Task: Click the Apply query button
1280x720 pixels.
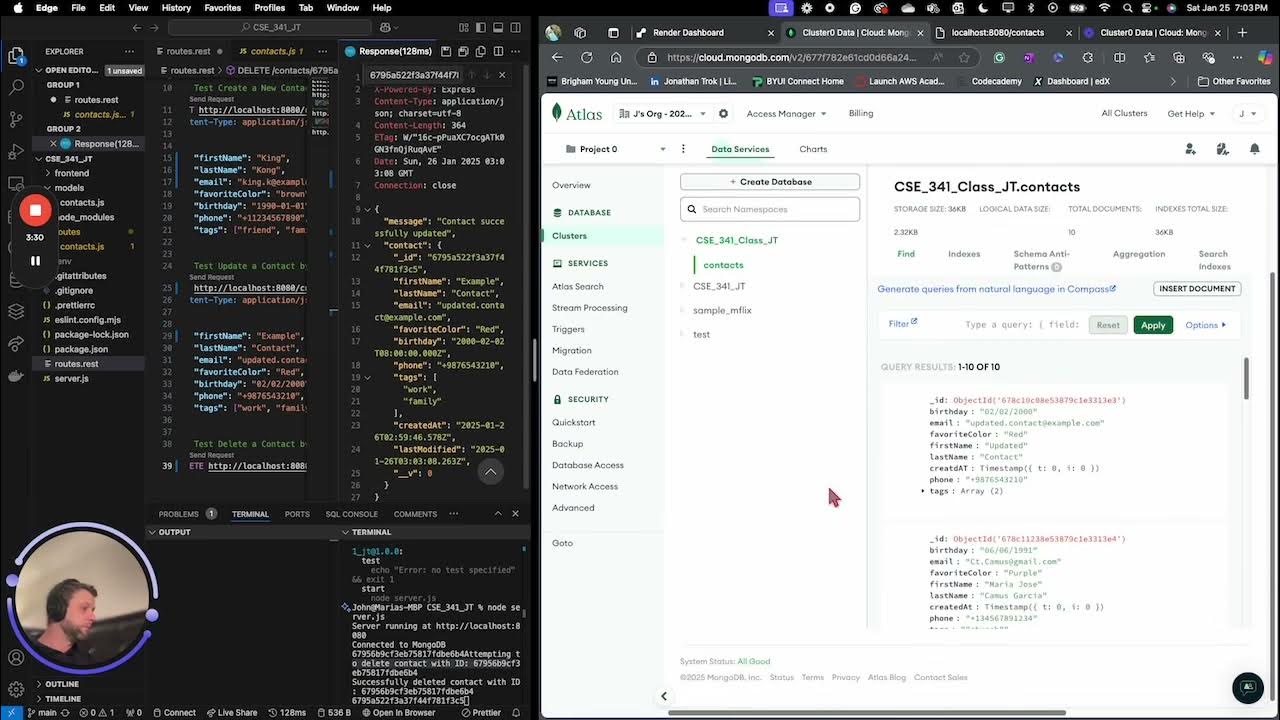Action: pos(1153,325)
